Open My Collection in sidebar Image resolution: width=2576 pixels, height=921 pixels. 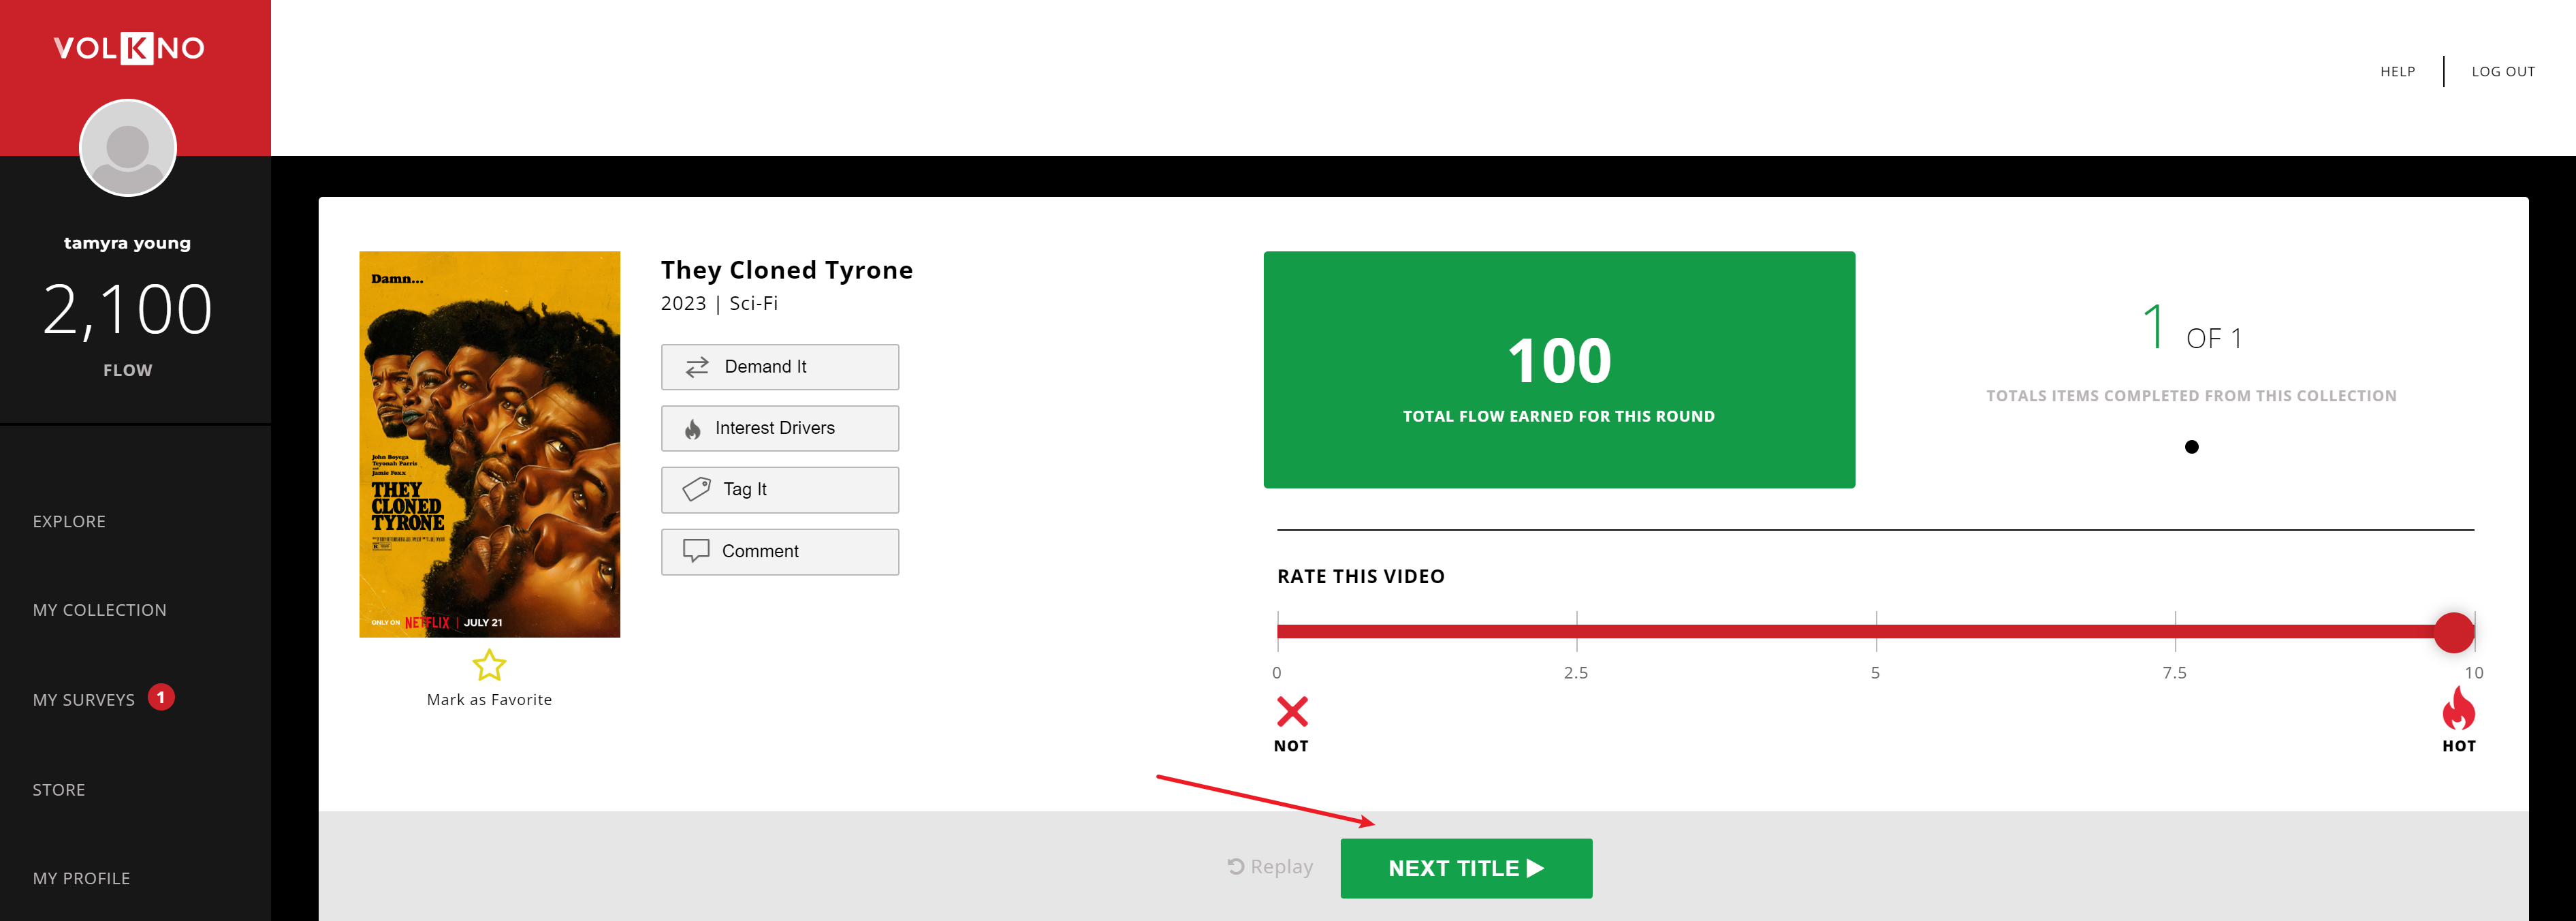pos(99,610)
